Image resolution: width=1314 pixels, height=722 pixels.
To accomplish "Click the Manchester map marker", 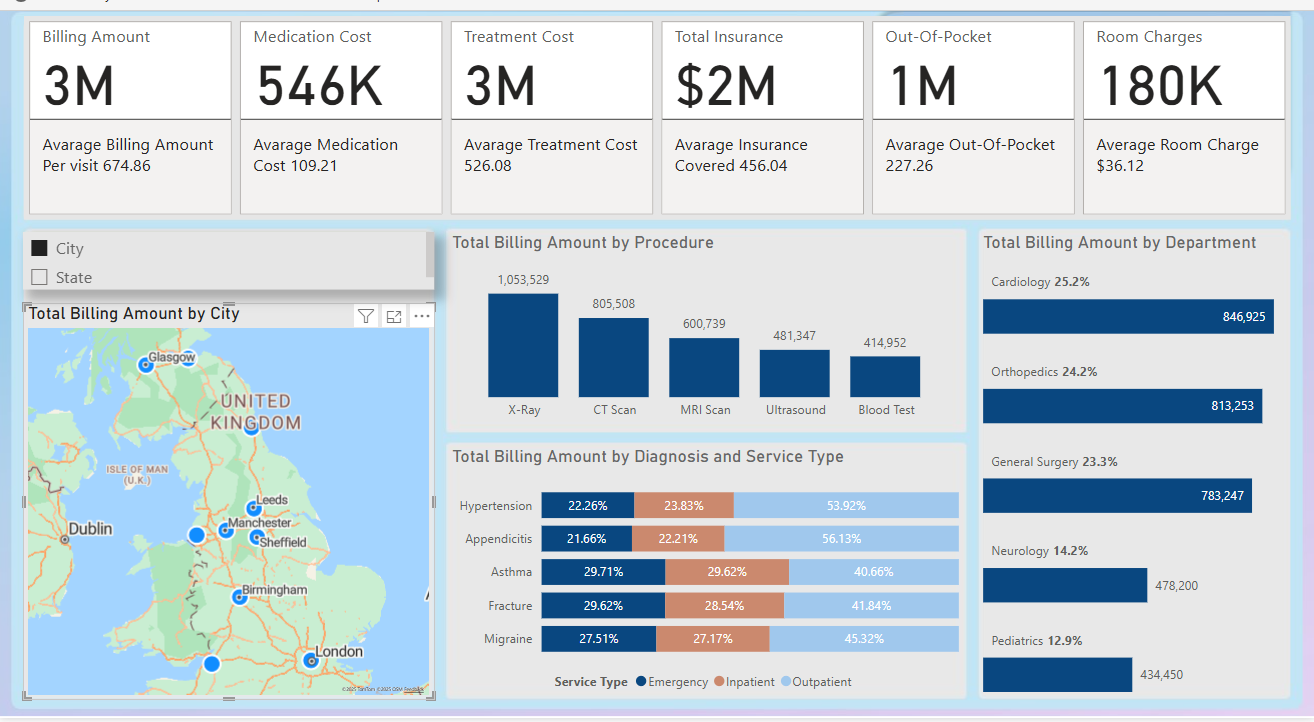I will (225, 530).
